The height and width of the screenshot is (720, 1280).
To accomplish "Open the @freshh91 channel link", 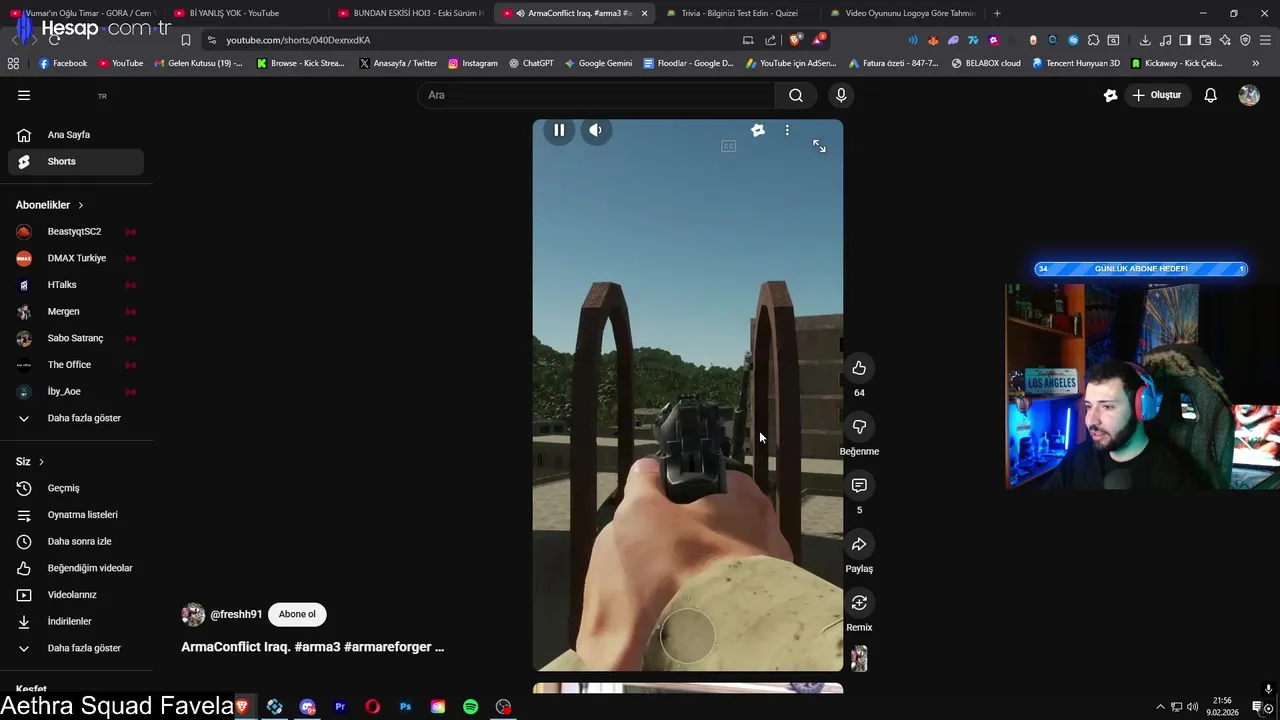I will point(236,614).
